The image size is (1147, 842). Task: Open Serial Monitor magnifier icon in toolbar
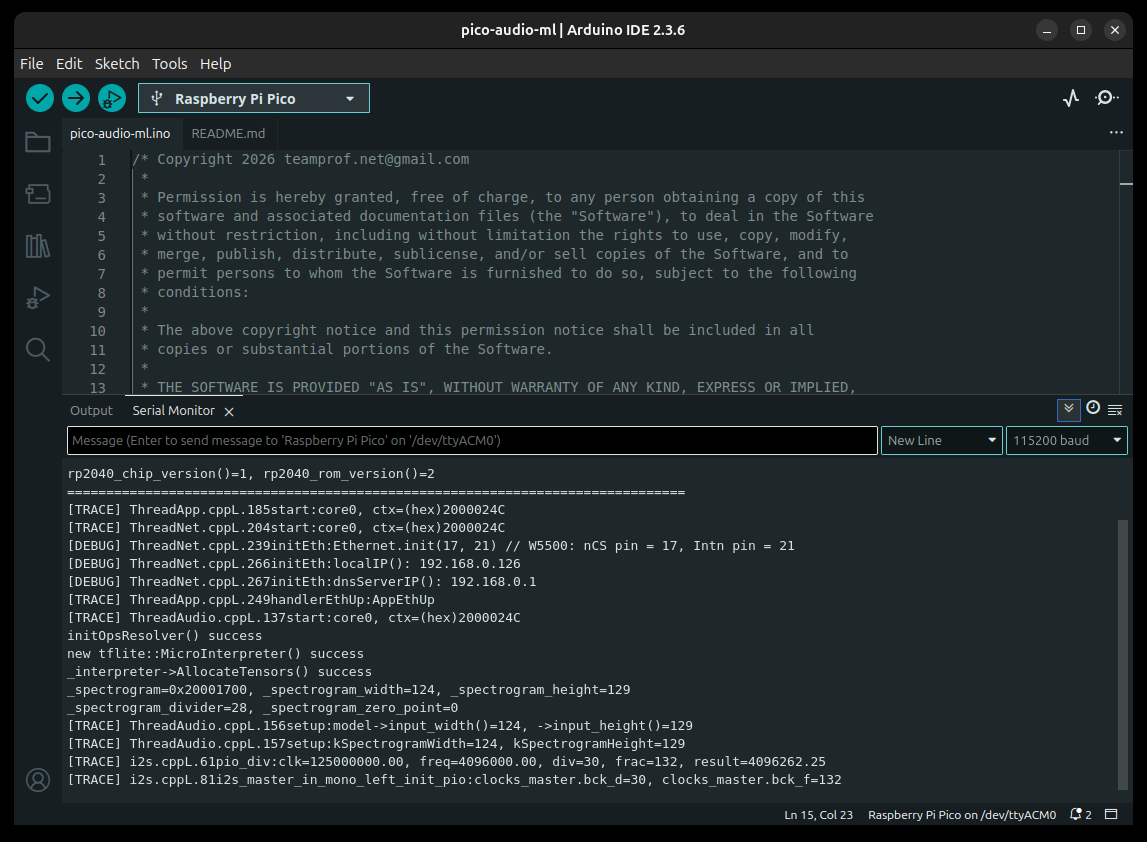(1107, 98)
